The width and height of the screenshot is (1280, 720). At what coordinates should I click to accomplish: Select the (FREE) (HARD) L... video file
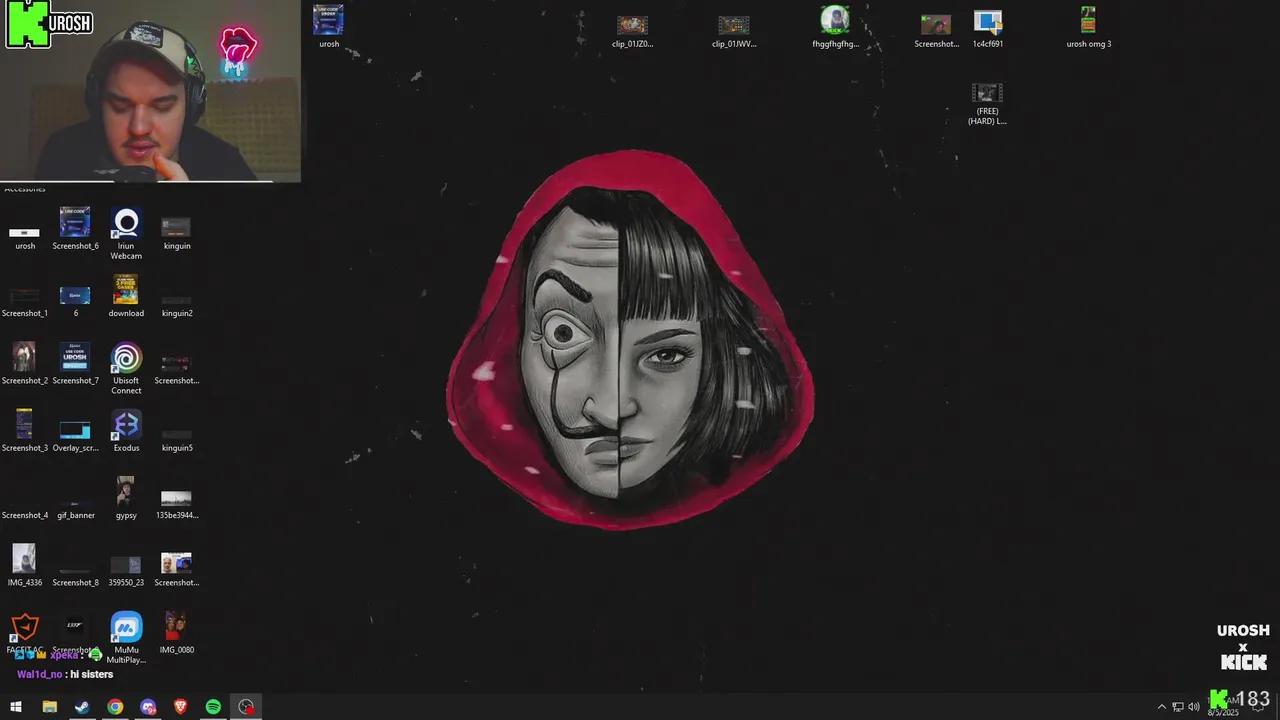[x=987, y=103]
